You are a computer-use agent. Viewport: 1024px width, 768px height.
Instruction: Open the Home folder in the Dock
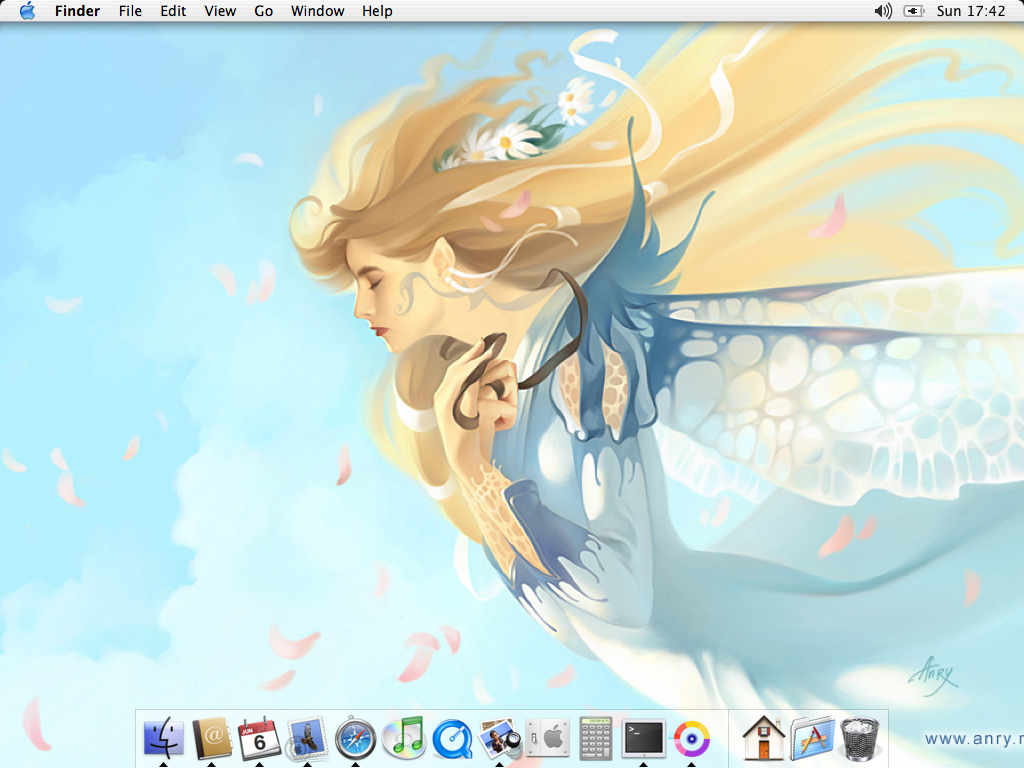click(763, 738)
